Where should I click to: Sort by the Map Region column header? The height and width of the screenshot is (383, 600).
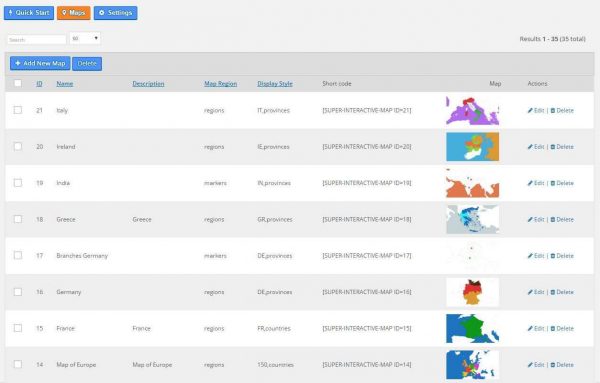tap(220, 83)
